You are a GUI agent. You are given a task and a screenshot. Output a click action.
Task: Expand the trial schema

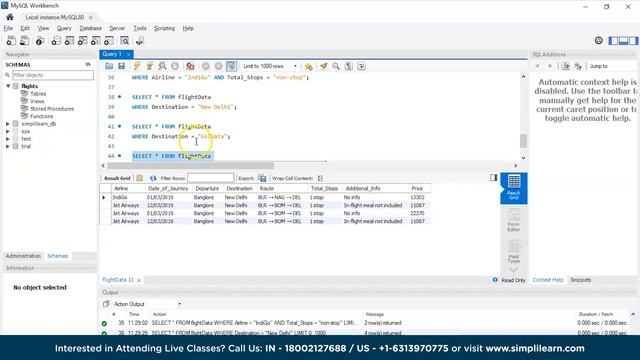pyautogui.click(x=8, y=146)
